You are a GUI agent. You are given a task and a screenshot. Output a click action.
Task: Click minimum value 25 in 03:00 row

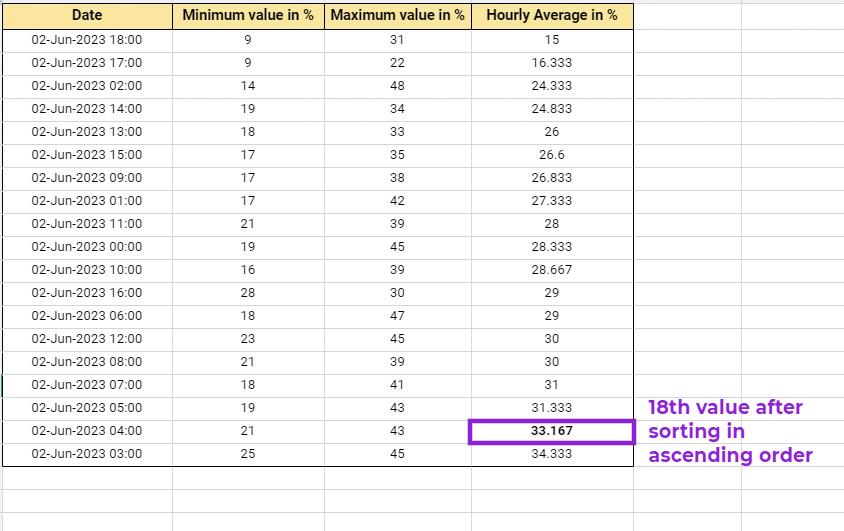pos(248,454)
